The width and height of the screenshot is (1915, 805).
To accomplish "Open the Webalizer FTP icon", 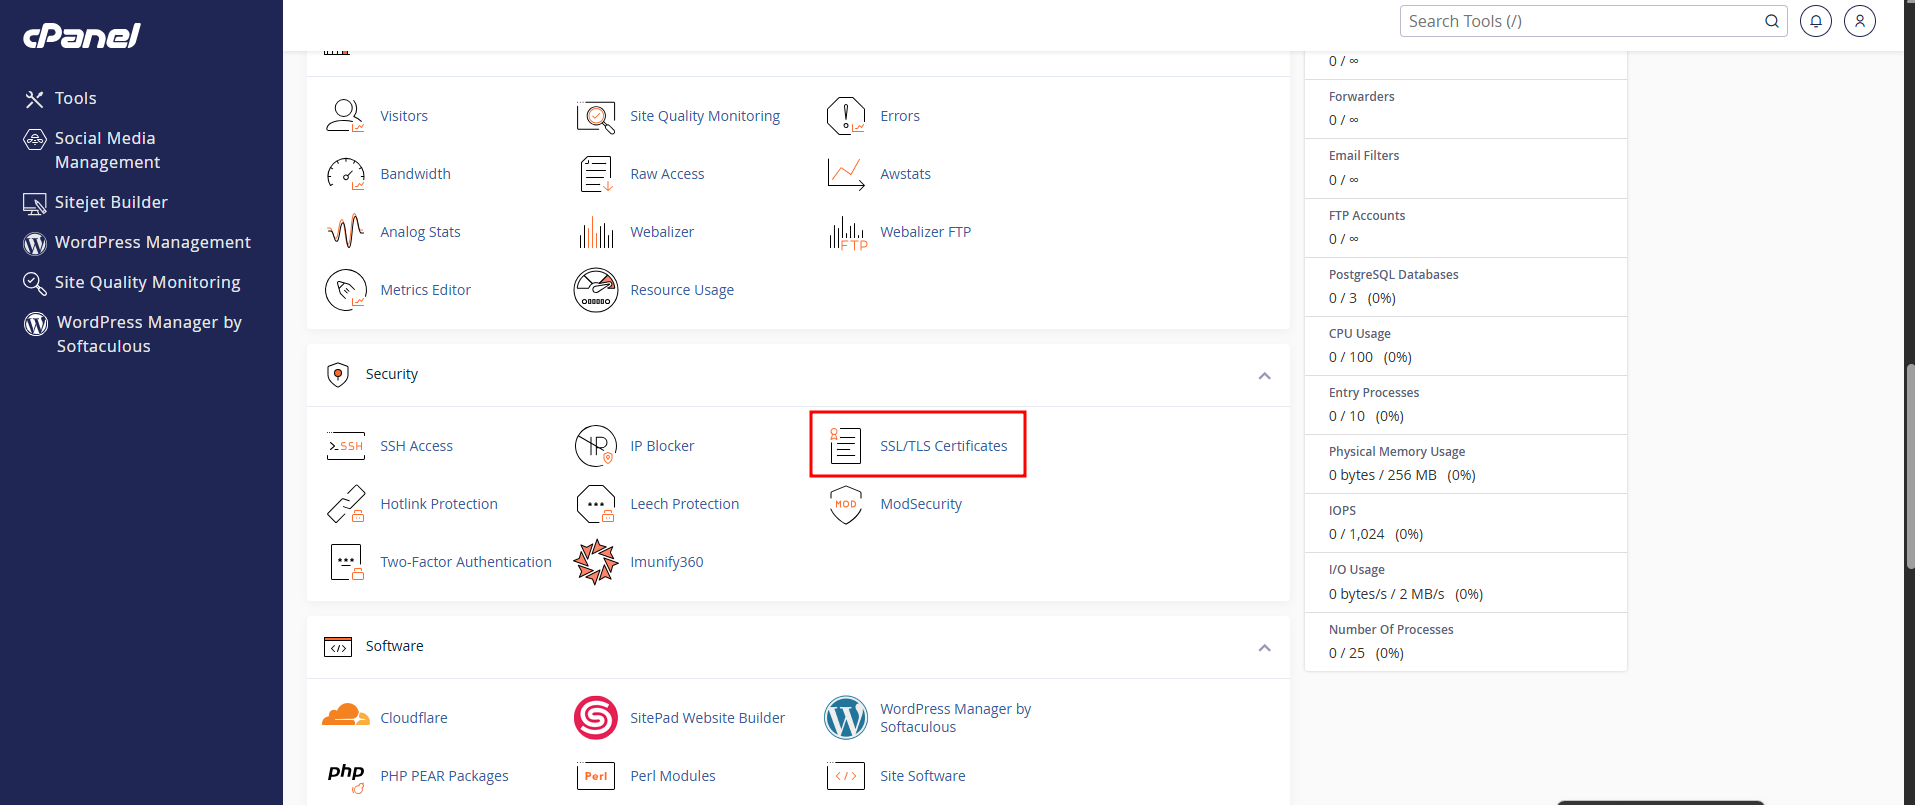I will [x=847, y=232].
